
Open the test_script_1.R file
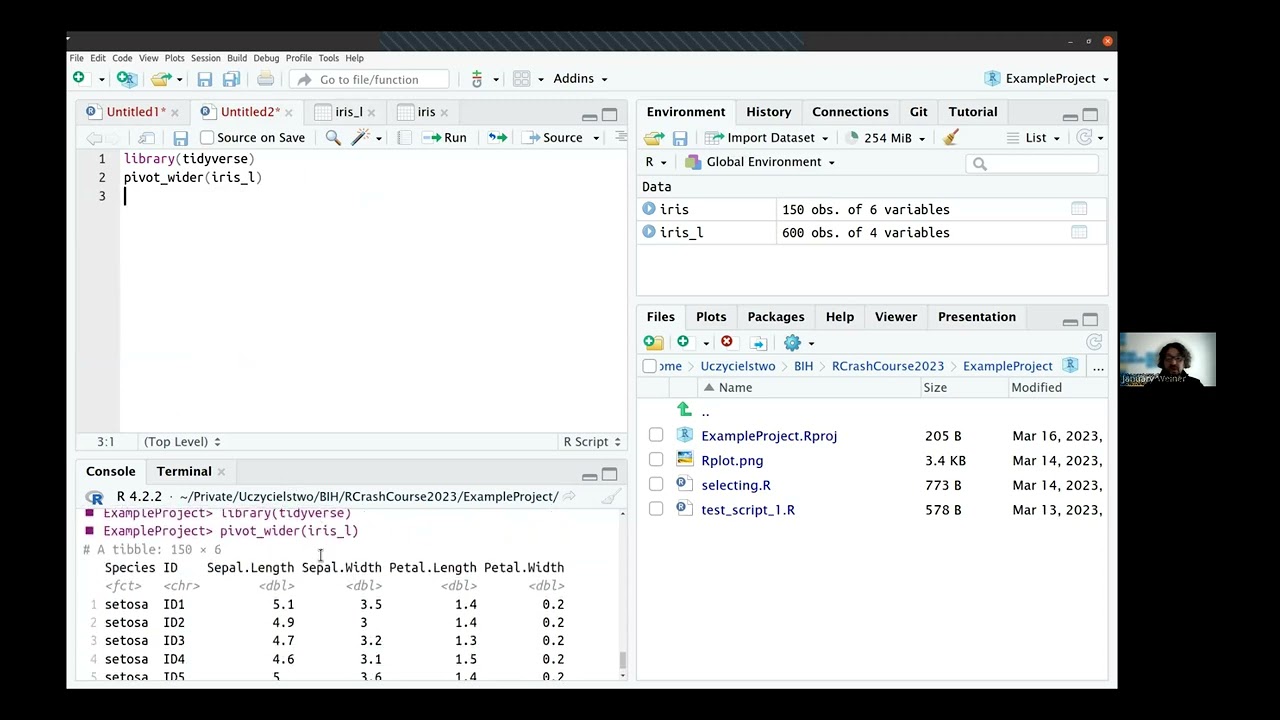coord(748,510)
